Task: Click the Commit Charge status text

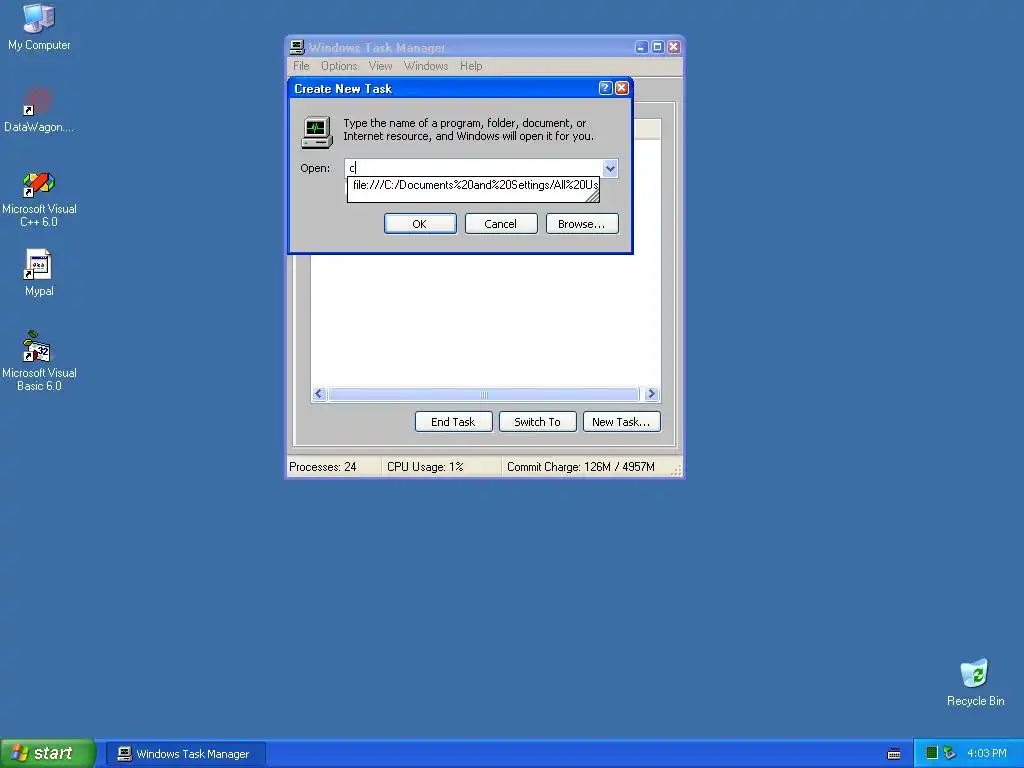Action: (x=581, y=467)
